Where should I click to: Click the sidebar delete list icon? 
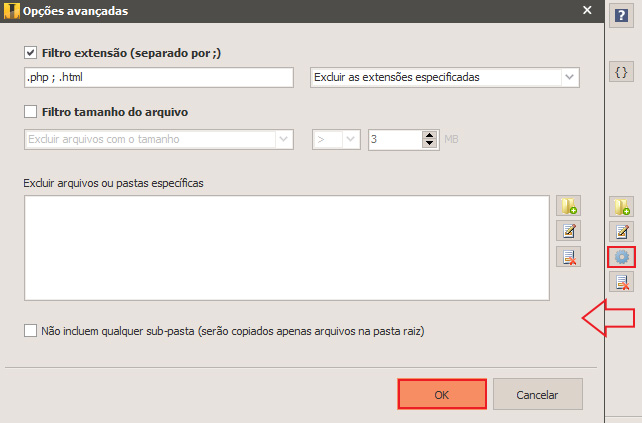622,282
